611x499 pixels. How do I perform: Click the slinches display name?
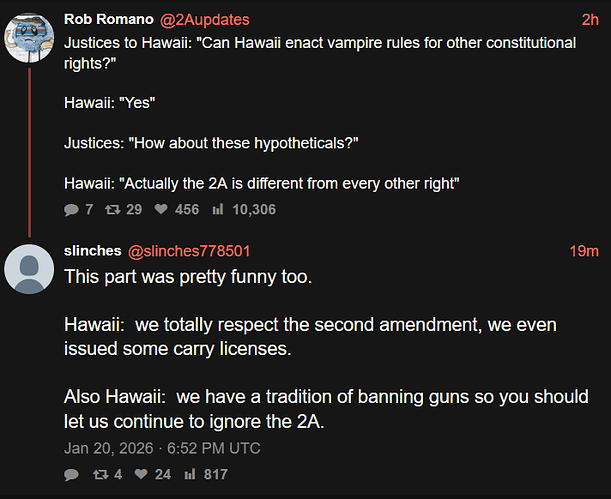coord(93,251)
